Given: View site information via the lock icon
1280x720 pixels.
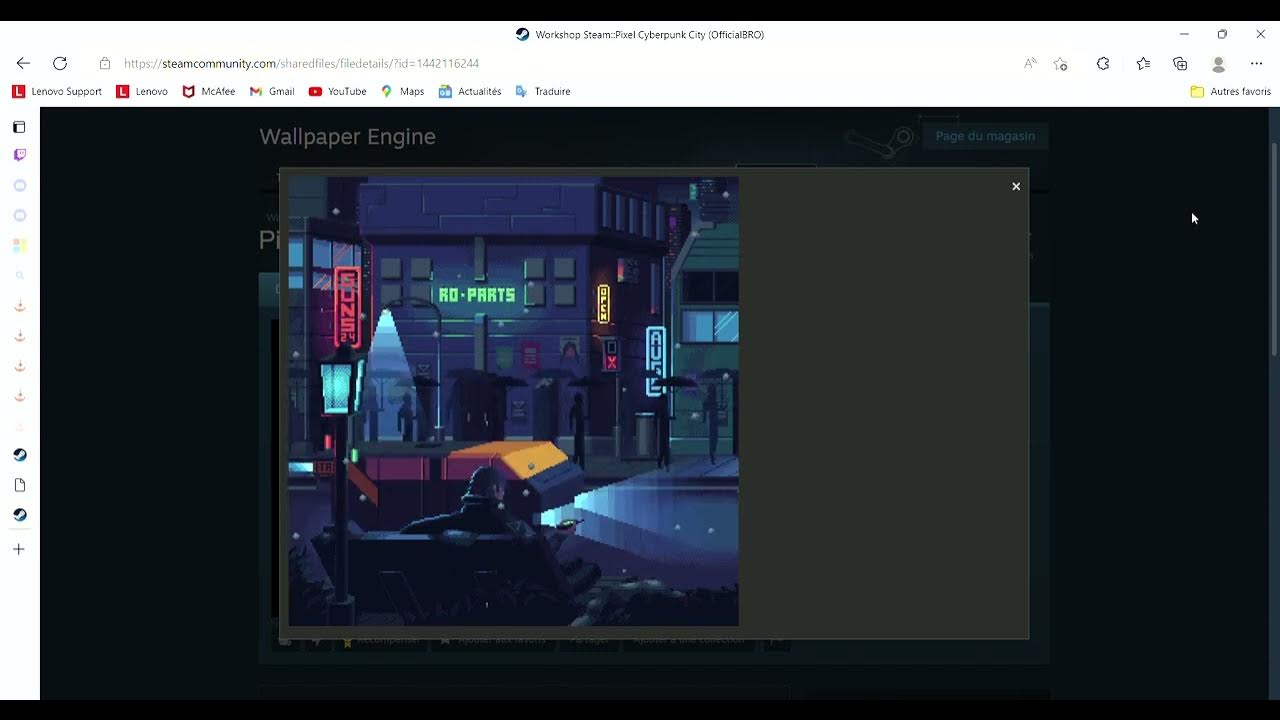Looking at the screenshot, I should tap(105, 63).
